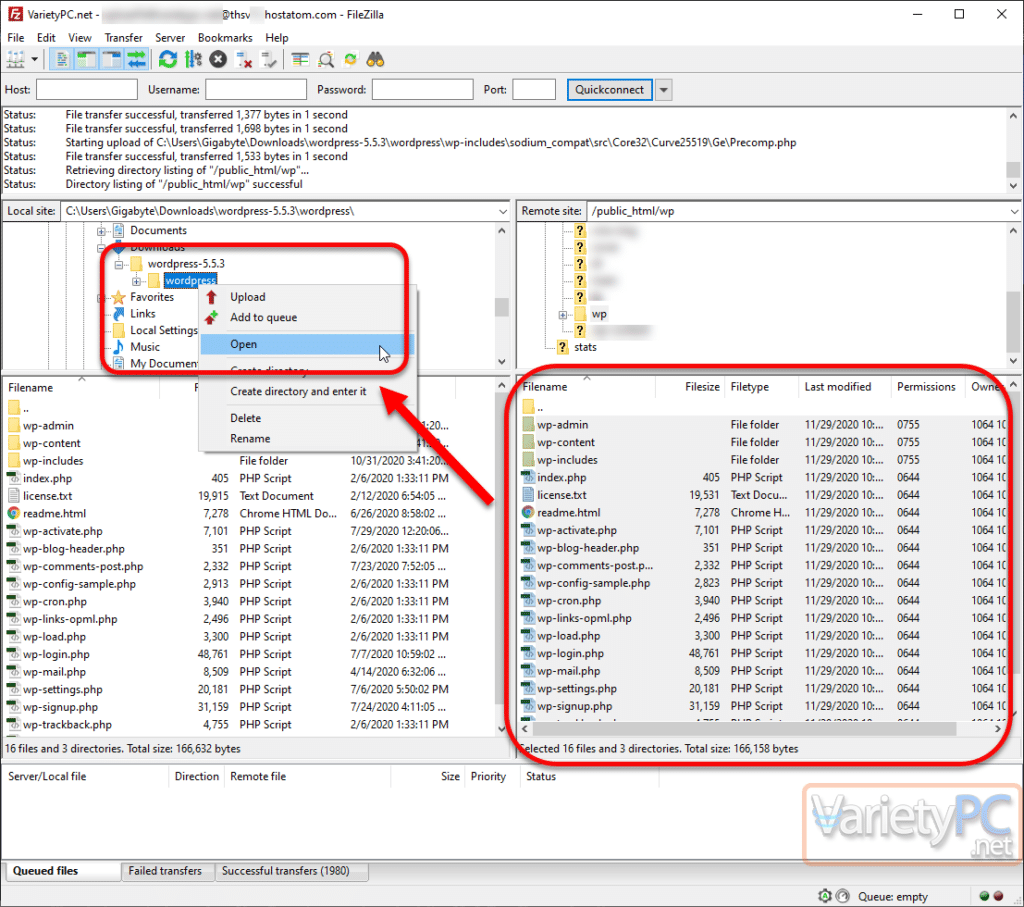Screen dimensions: 1024x907
Task: Select local wp-config-sample.php file
Action: point(79,584)
